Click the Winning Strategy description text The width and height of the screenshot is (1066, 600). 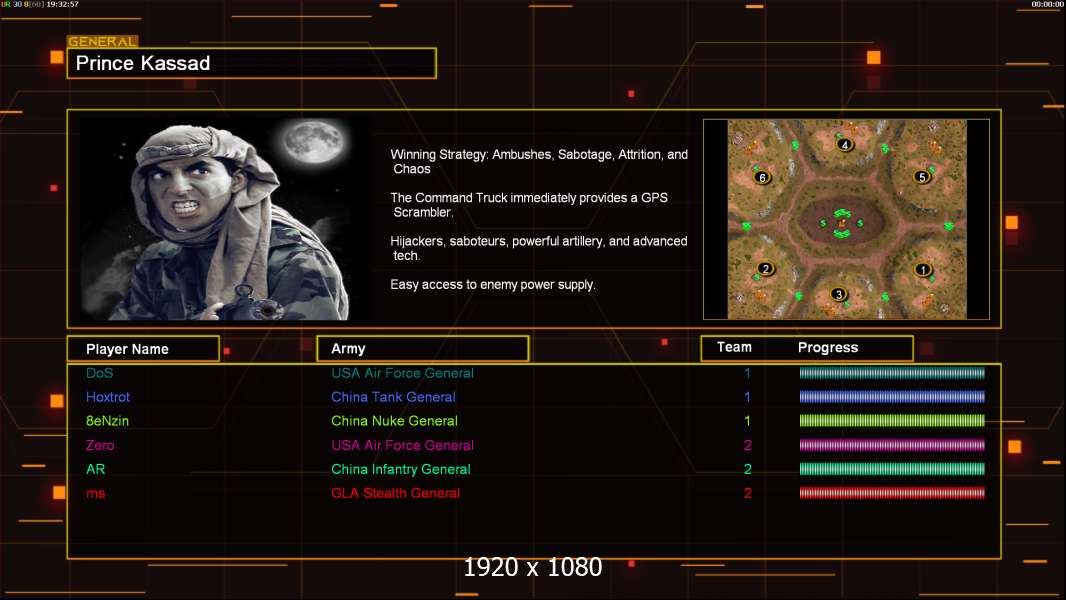coord(539,162)
